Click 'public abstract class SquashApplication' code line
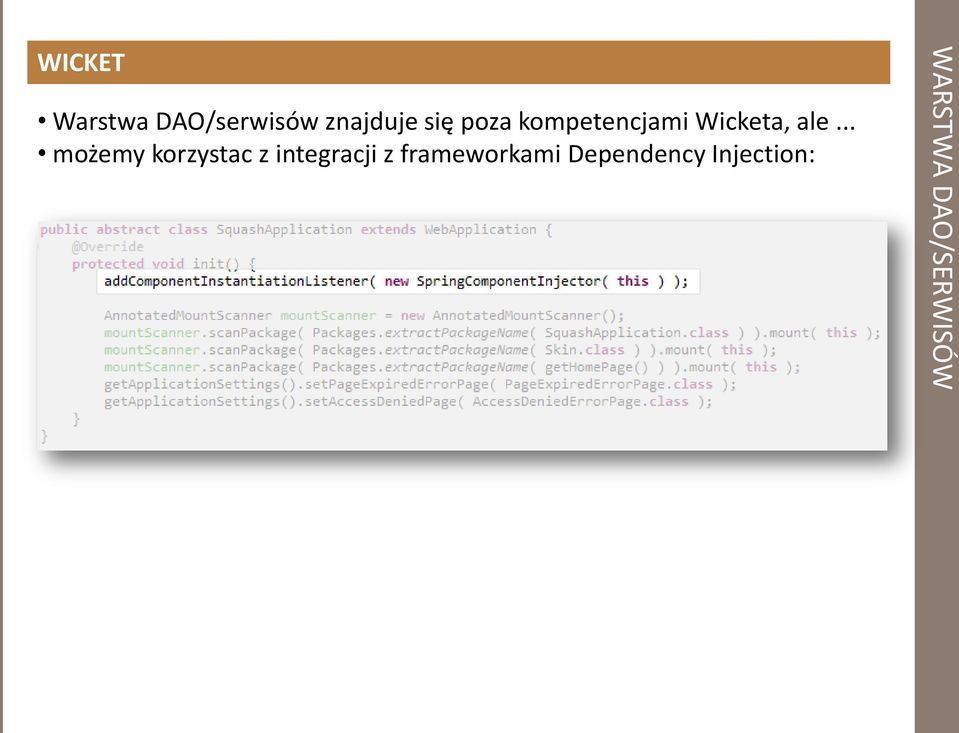Viewport: 959px width, 733px height. point(297,229)
